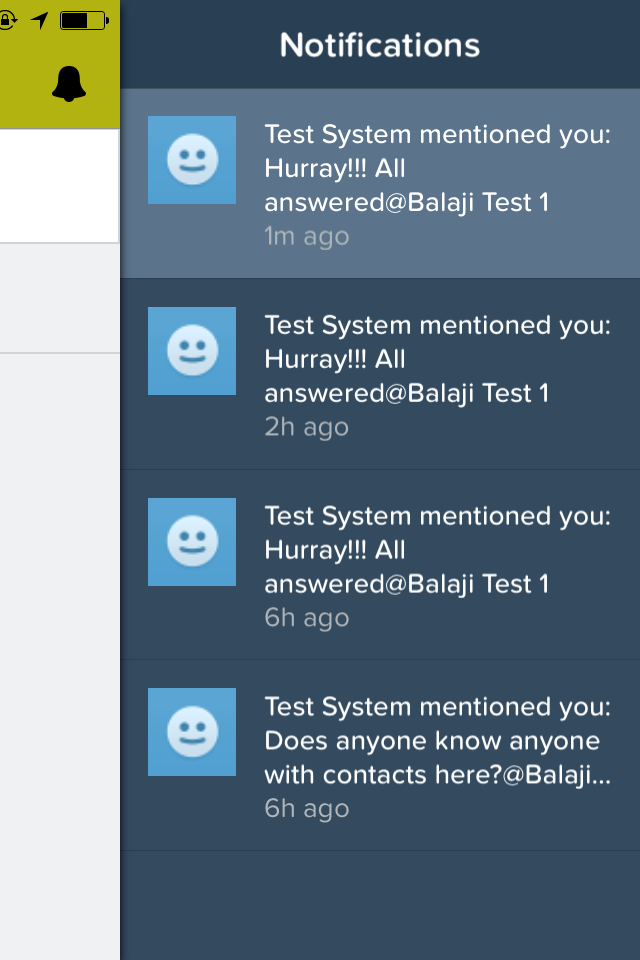
Task: Tap empty area below the last notification
Action: 380,905
